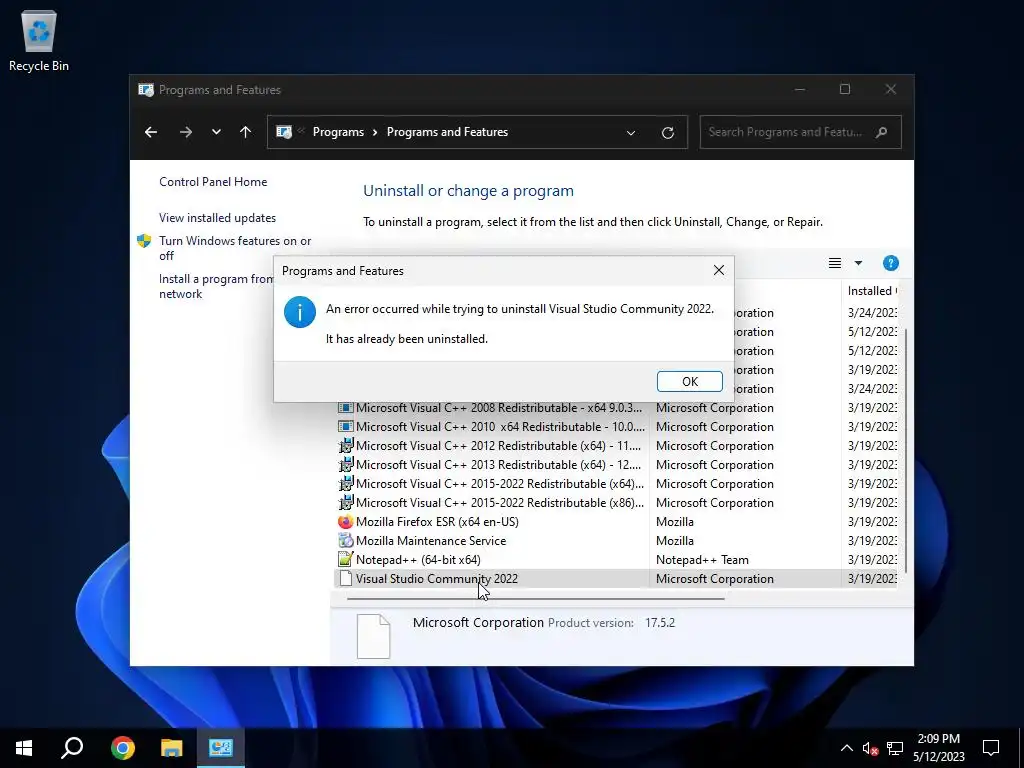Open View installed updates link
The width and height of the screenshot is (1024, 768).
pos(217,218)
